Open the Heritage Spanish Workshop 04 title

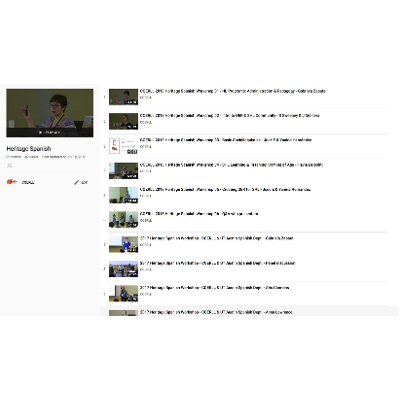(x=231, y=165)
